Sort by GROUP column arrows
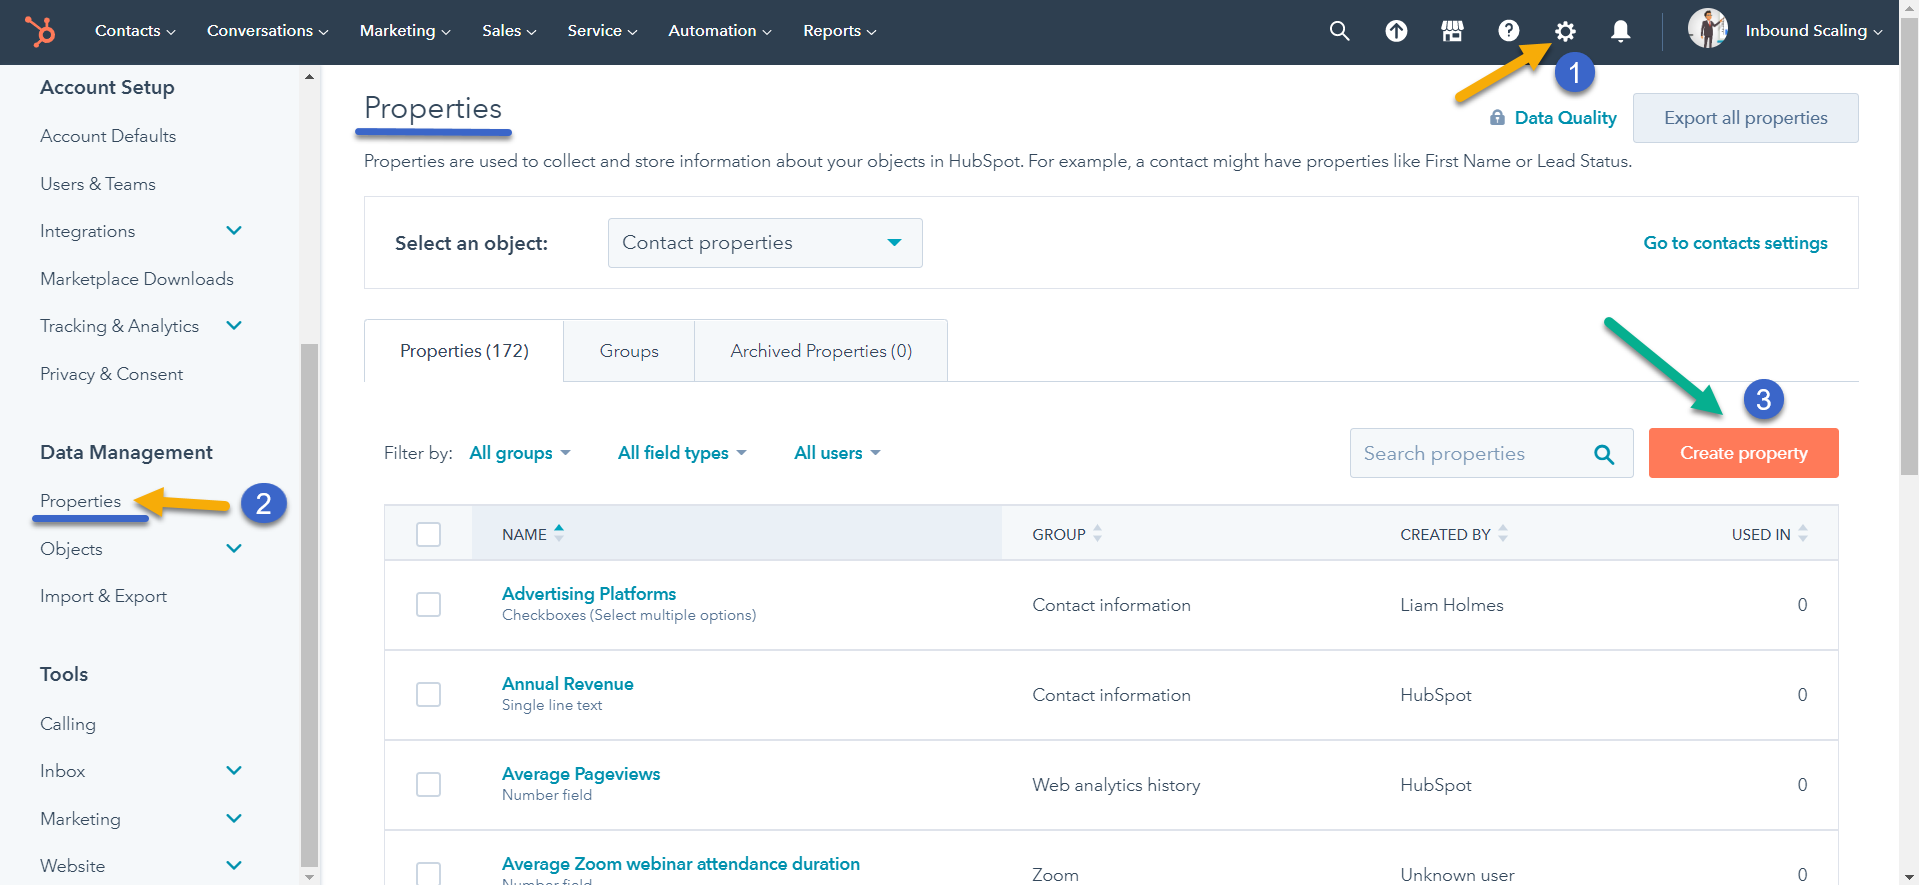 tap(1097, 533)
